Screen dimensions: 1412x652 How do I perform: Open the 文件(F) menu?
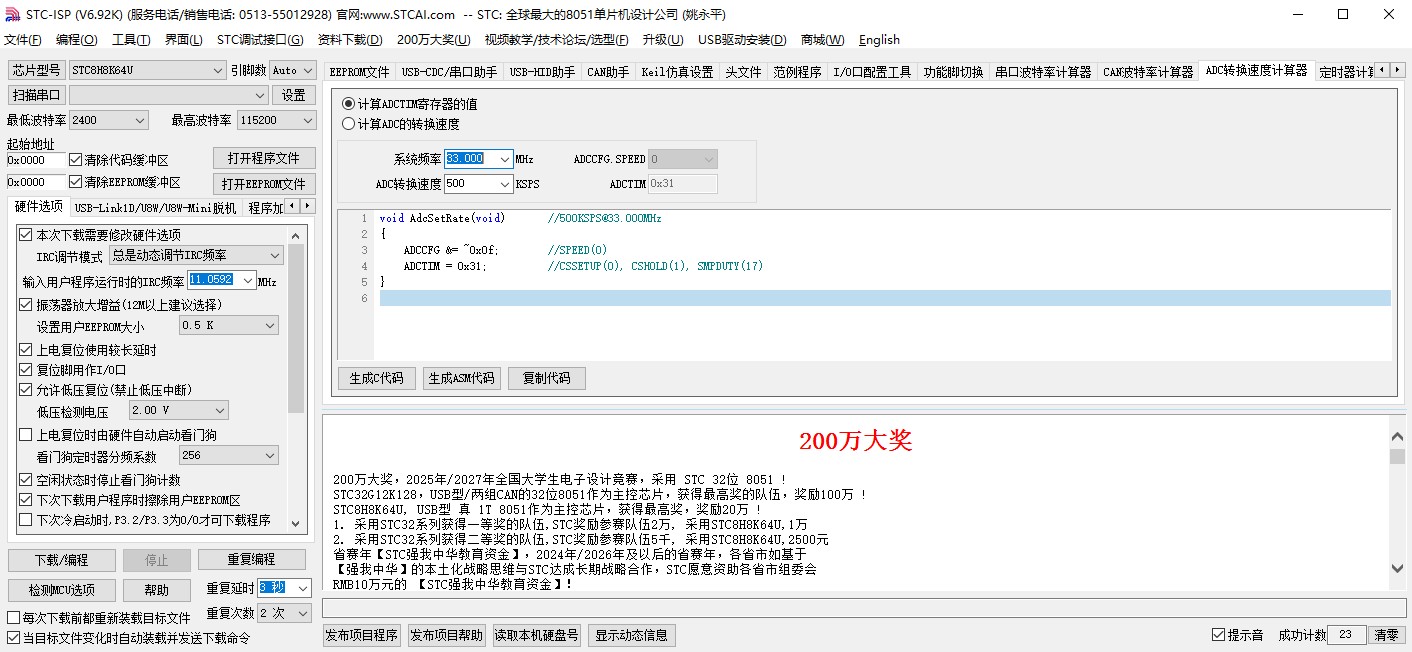23,40
